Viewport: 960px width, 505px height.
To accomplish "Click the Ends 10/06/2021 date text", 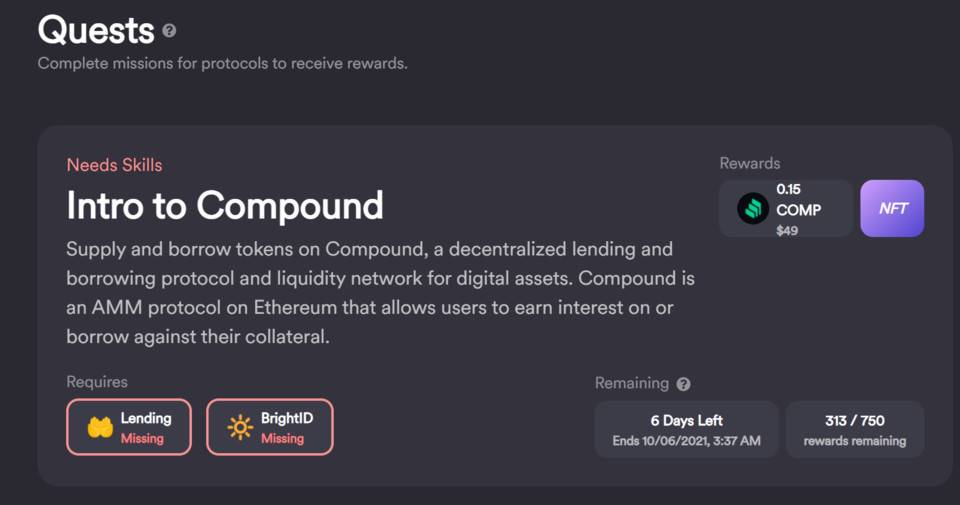I will 686,441.
